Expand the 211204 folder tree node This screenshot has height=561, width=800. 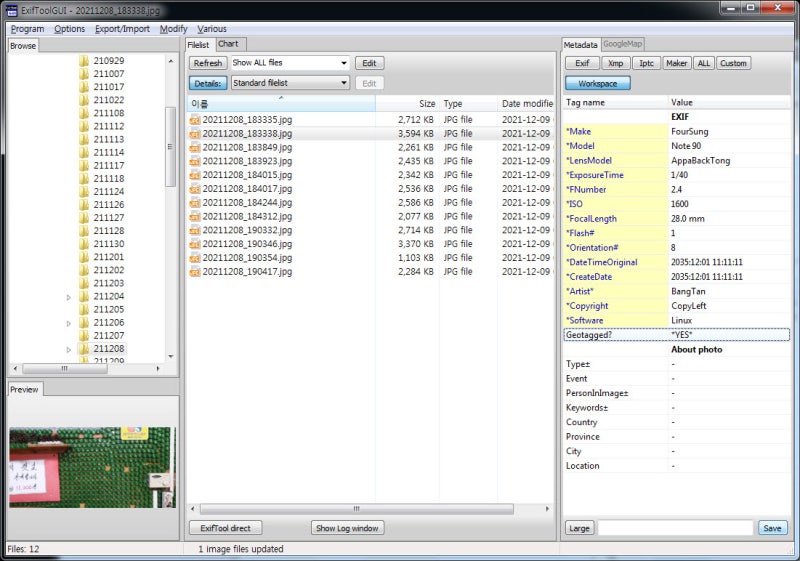pos(68,297)
